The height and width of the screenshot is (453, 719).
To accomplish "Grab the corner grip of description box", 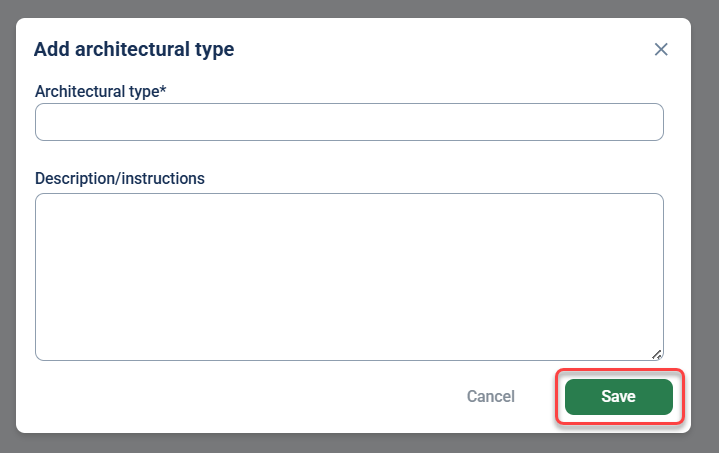I will coord(656,353).
